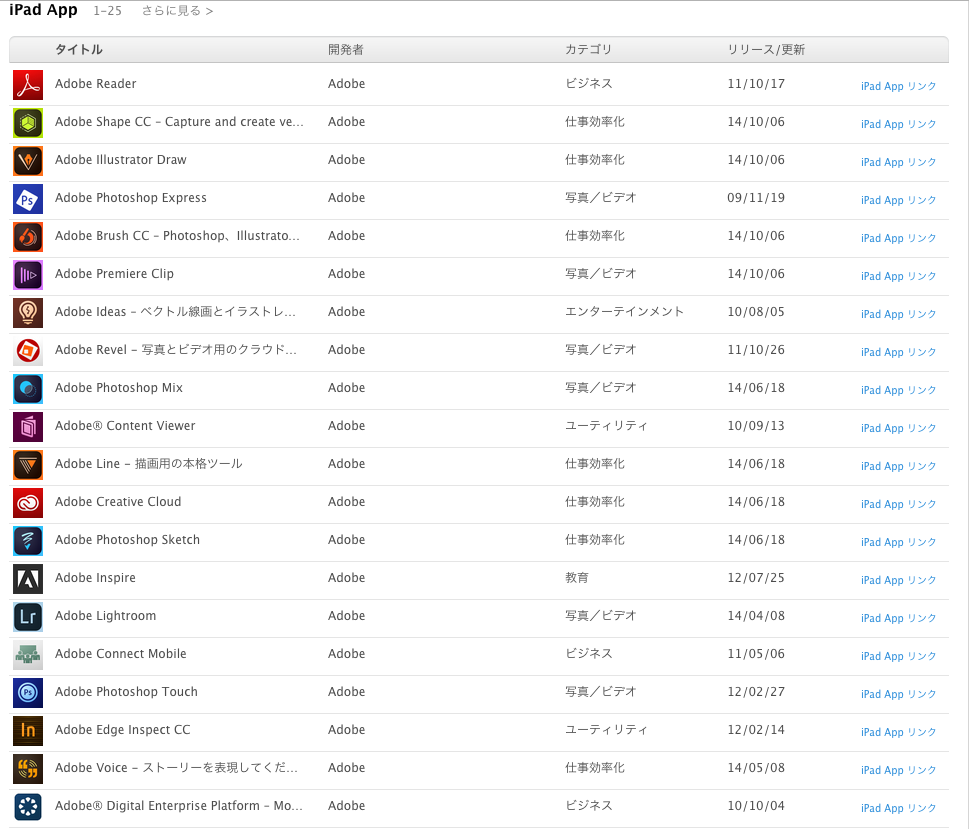Select the Adobe Premiere Clip title
Viewport: 969px width, 829px height.
(x=114, y=274)
